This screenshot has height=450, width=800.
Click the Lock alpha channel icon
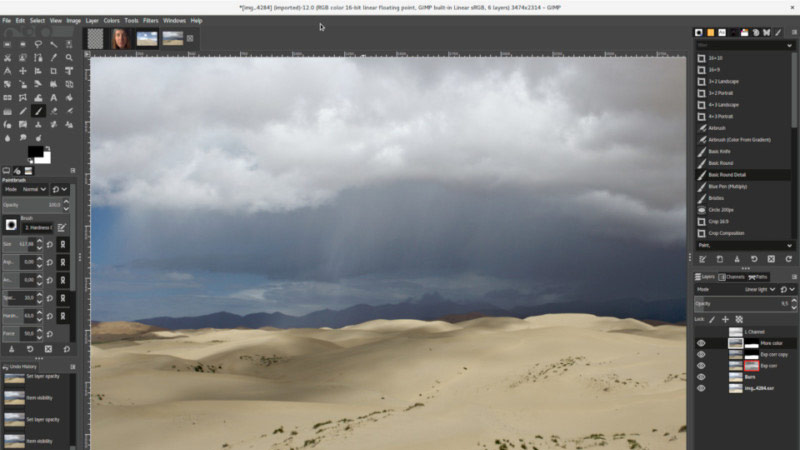tap(739, 319)
